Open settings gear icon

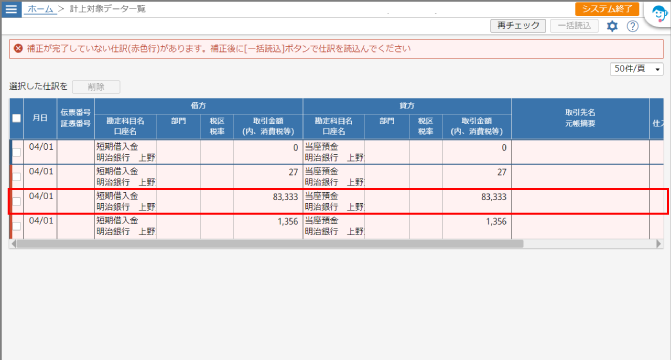(x=612, y=26)
